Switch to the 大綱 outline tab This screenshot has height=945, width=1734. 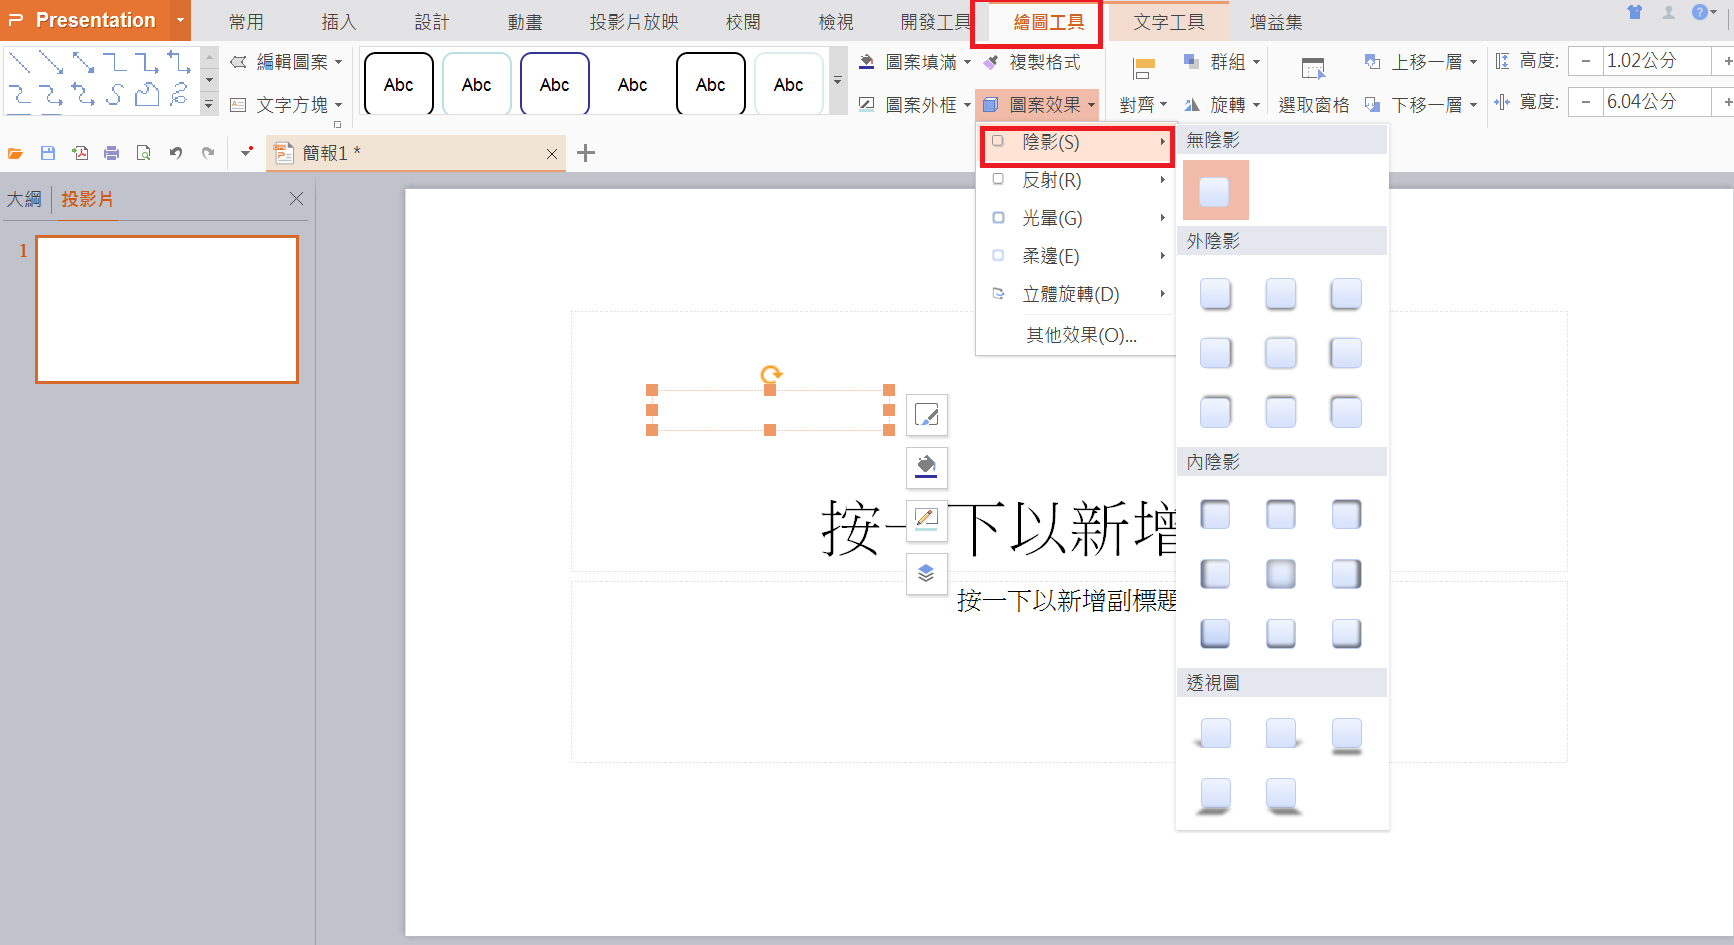point(24,199)
